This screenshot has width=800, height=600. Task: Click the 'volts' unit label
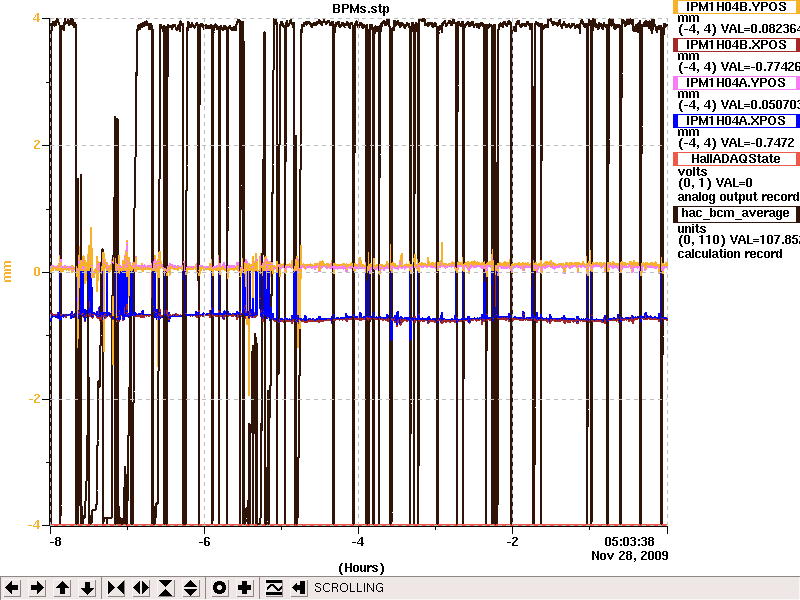pos(692,171)
